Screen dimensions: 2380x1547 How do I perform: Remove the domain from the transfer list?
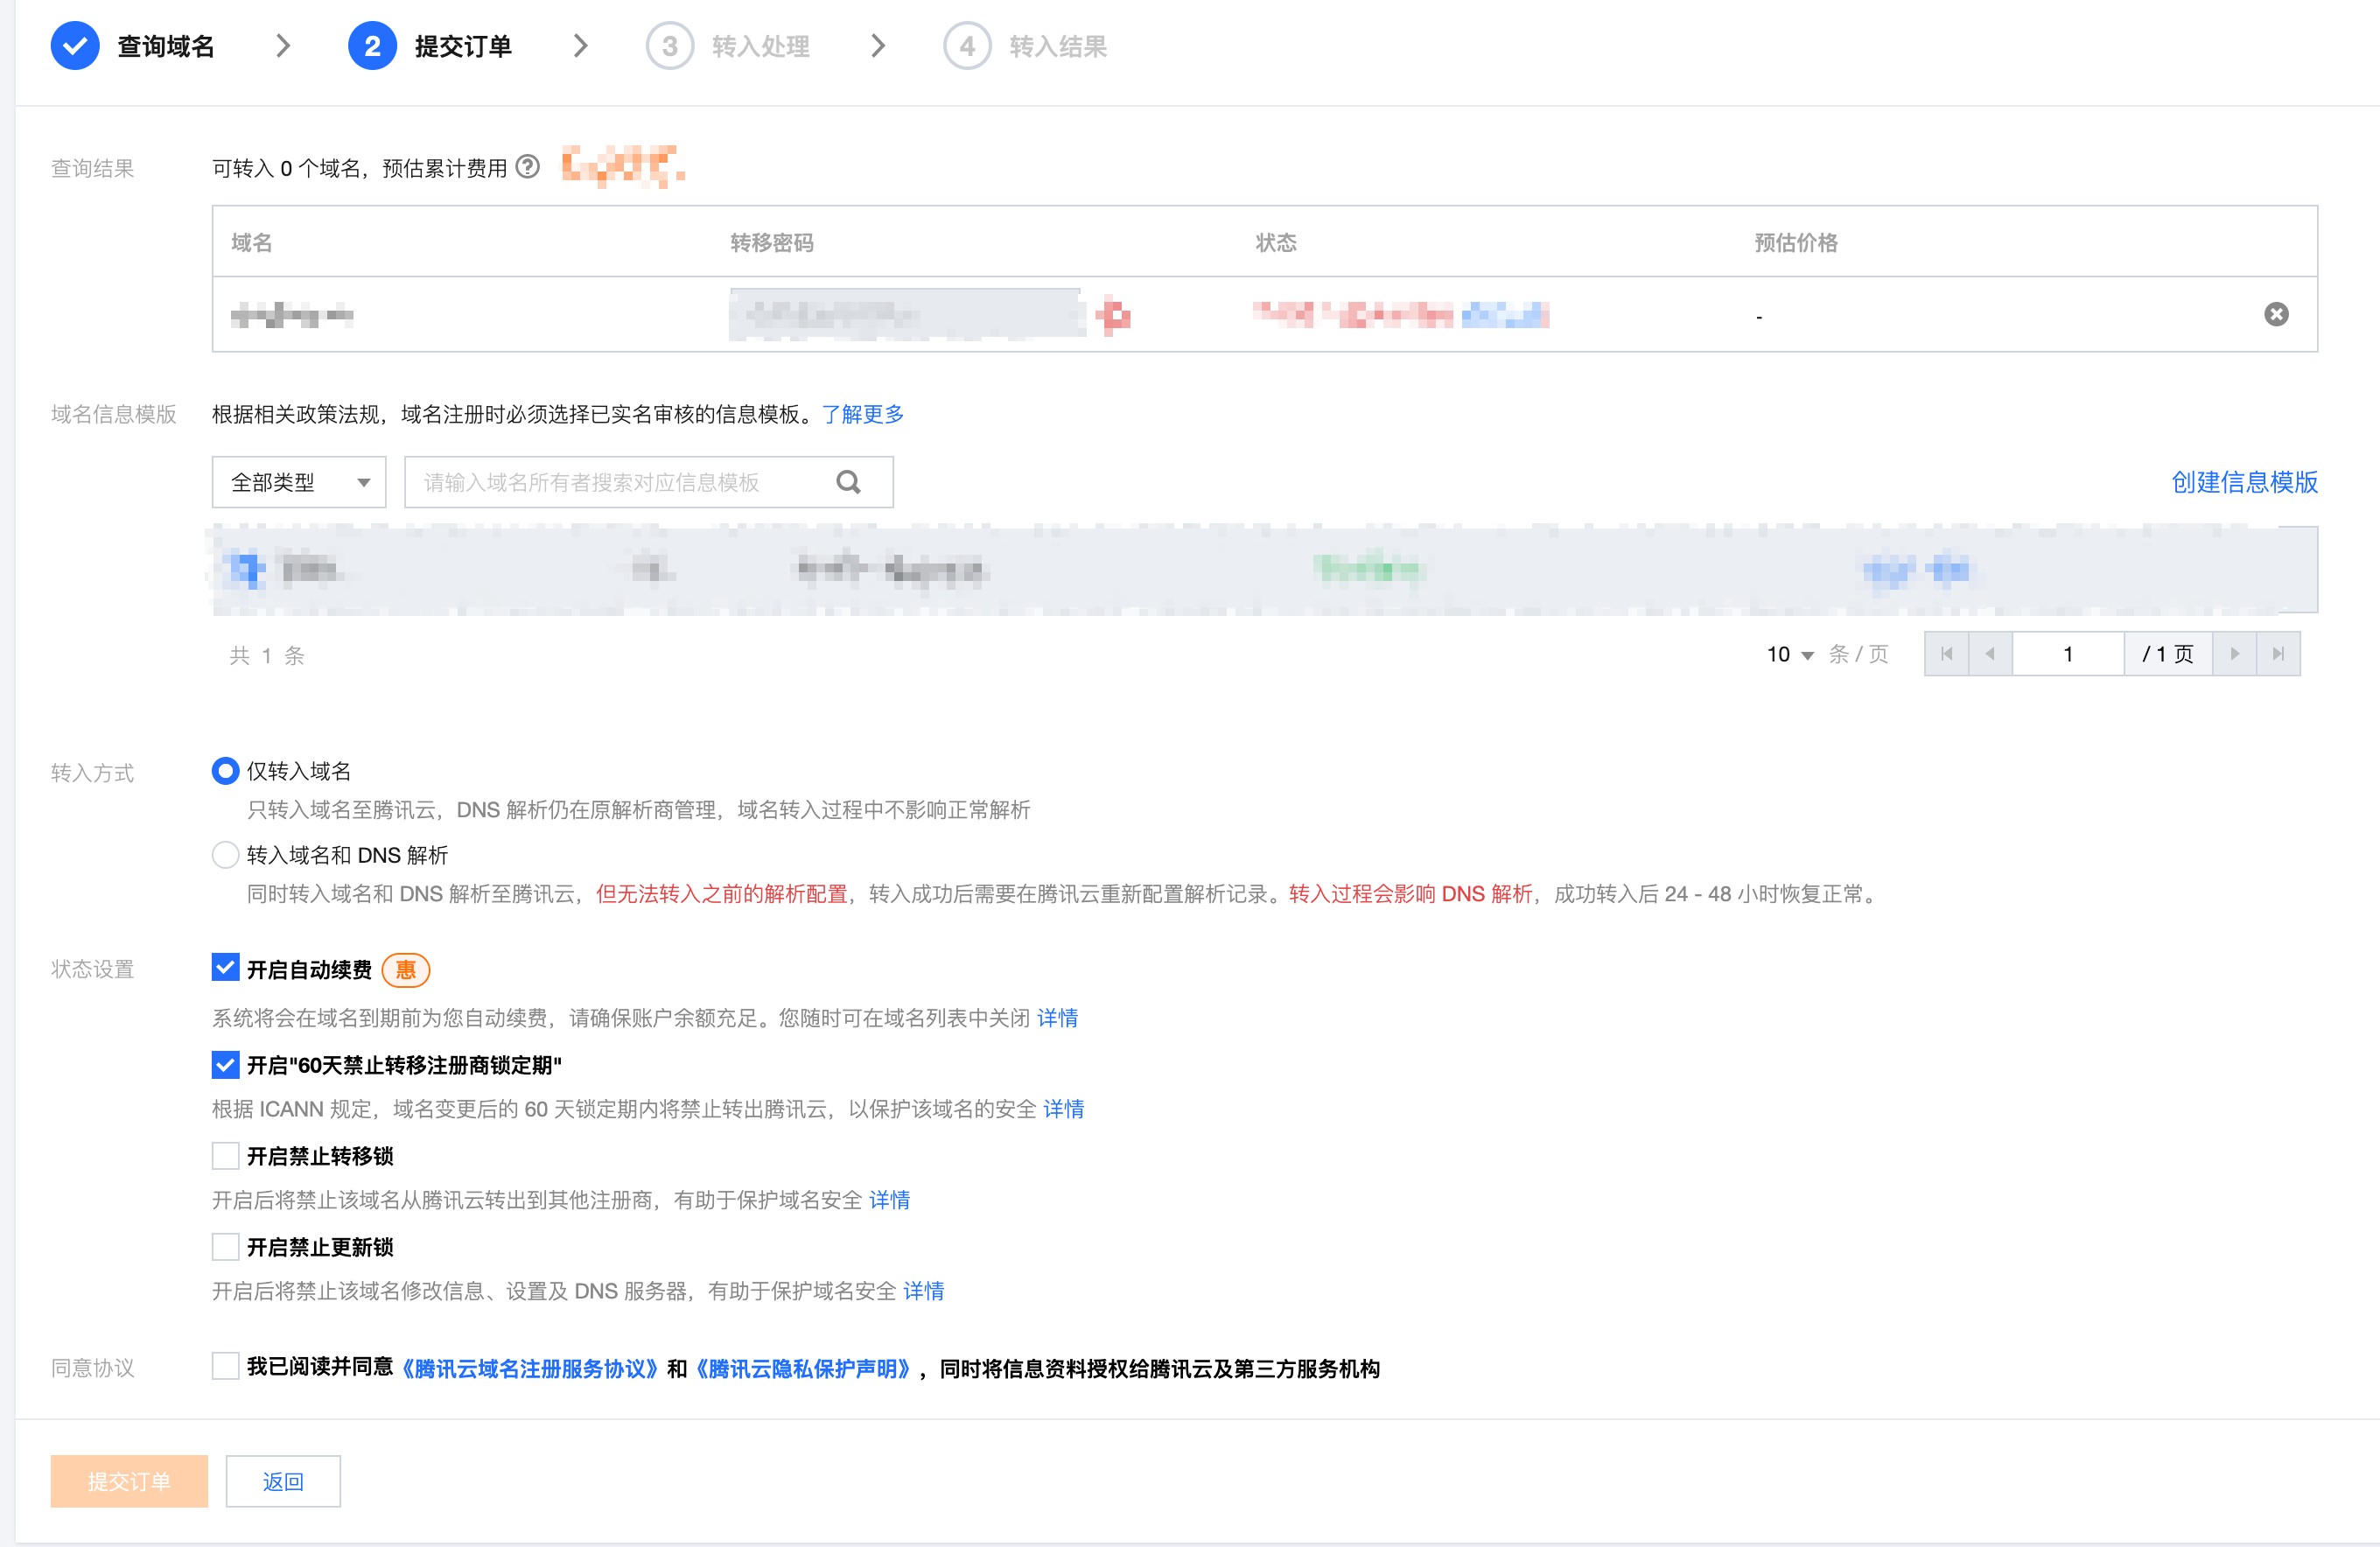pyautogui.click(x=2277, y=314)
